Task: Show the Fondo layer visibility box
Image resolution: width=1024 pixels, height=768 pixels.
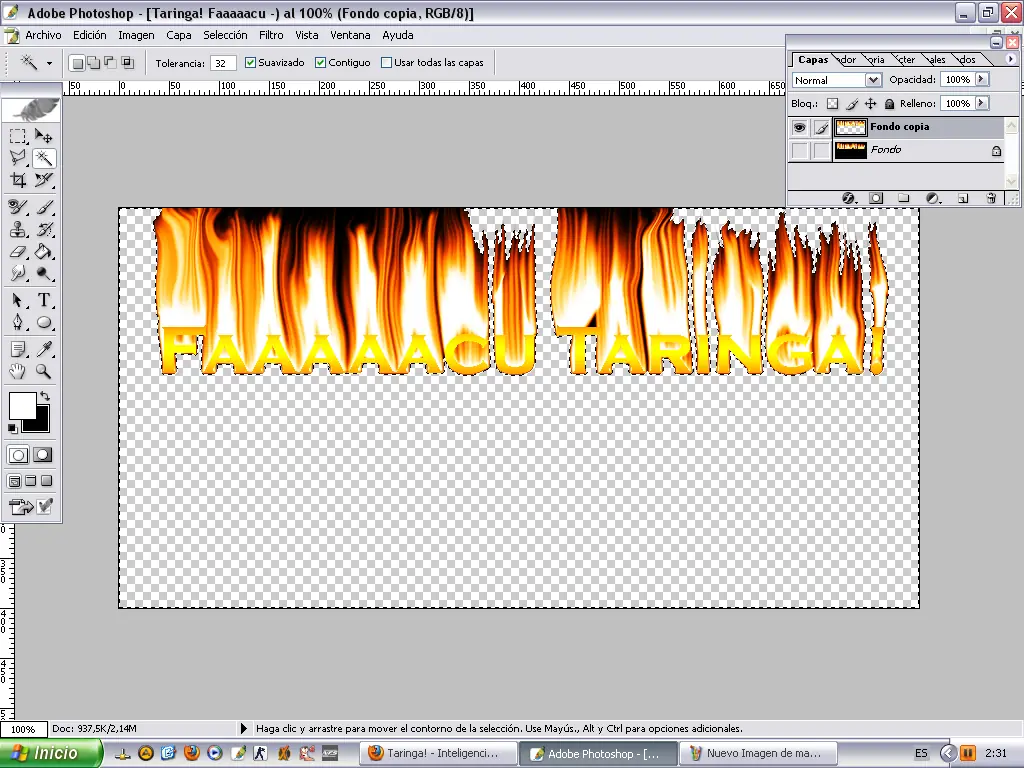Action: click(x=799, y=150)
